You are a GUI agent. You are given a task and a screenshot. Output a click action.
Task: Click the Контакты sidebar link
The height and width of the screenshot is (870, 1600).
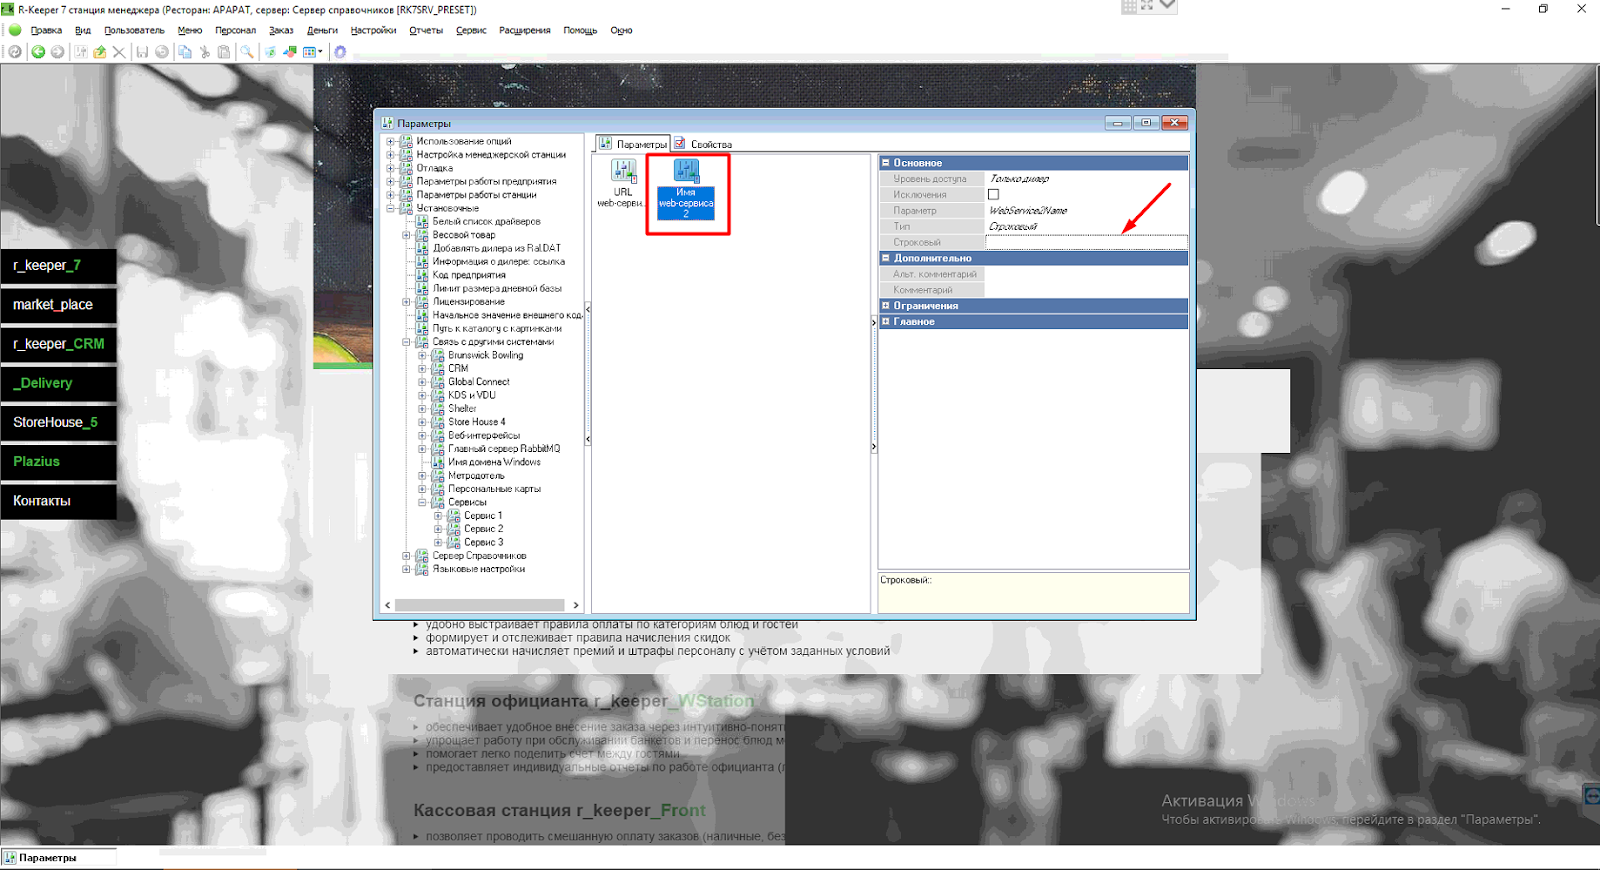[x=58, y=501]
